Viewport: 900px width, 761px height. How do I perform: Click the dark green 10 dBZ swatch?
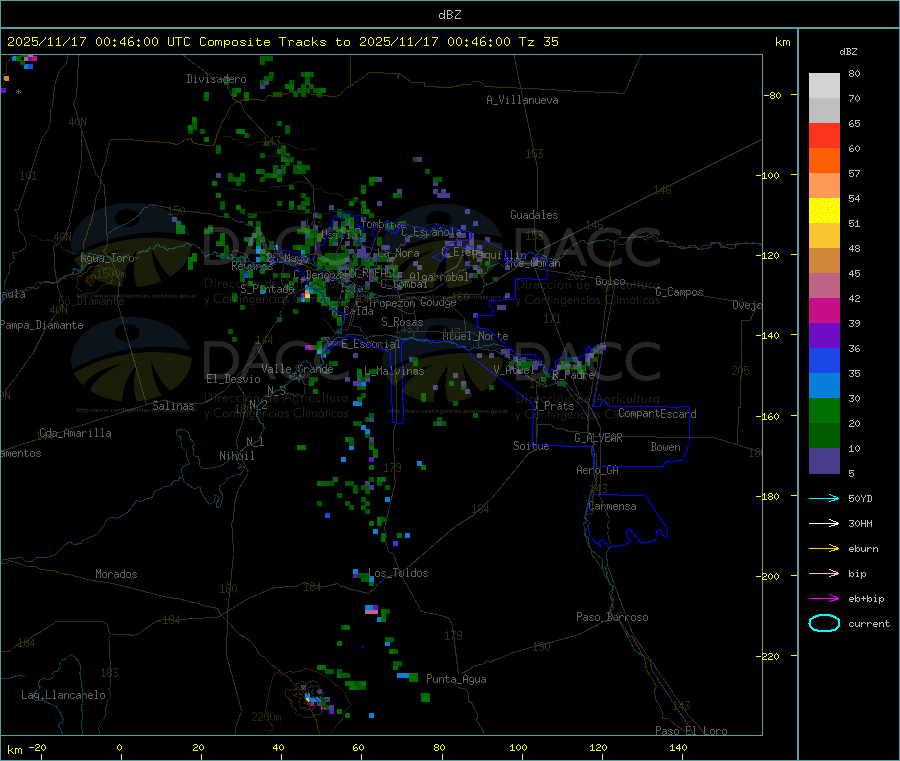[824, 436]
